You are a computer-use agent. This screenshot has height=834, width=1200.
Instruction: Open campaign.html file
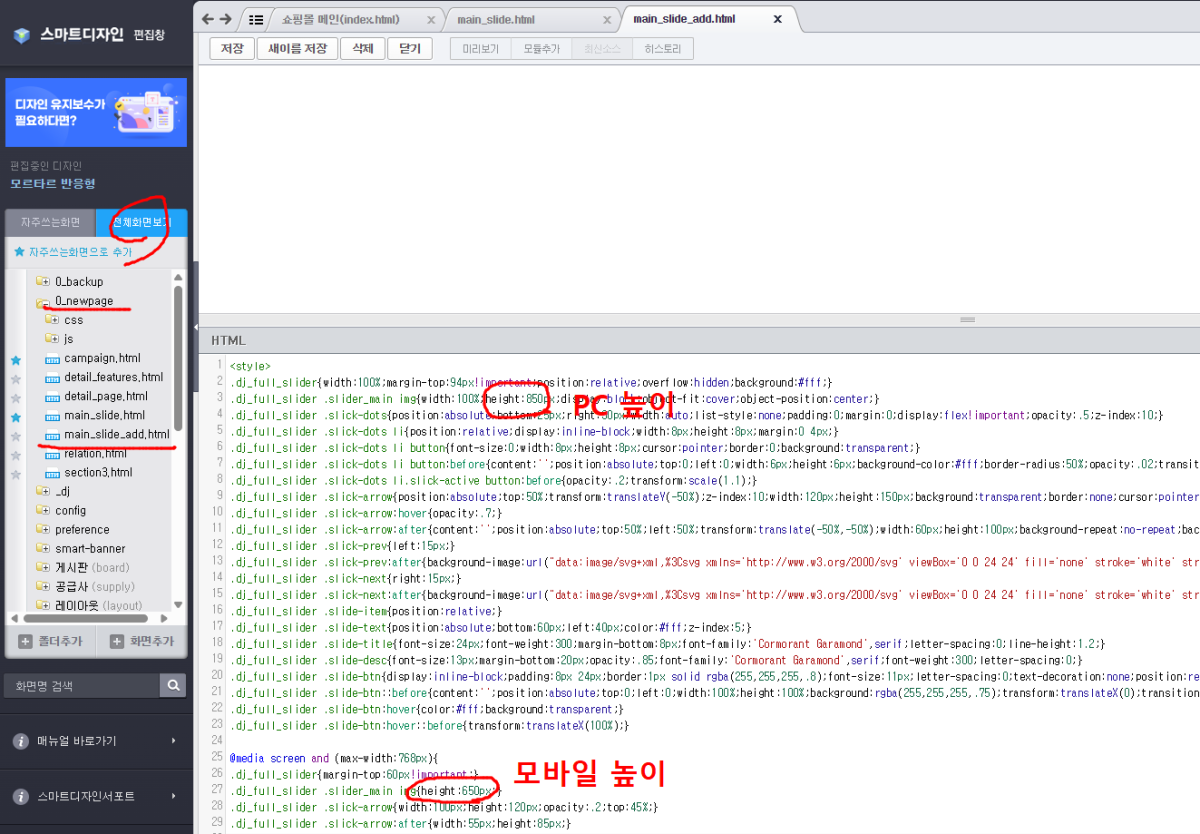(102, 358)
